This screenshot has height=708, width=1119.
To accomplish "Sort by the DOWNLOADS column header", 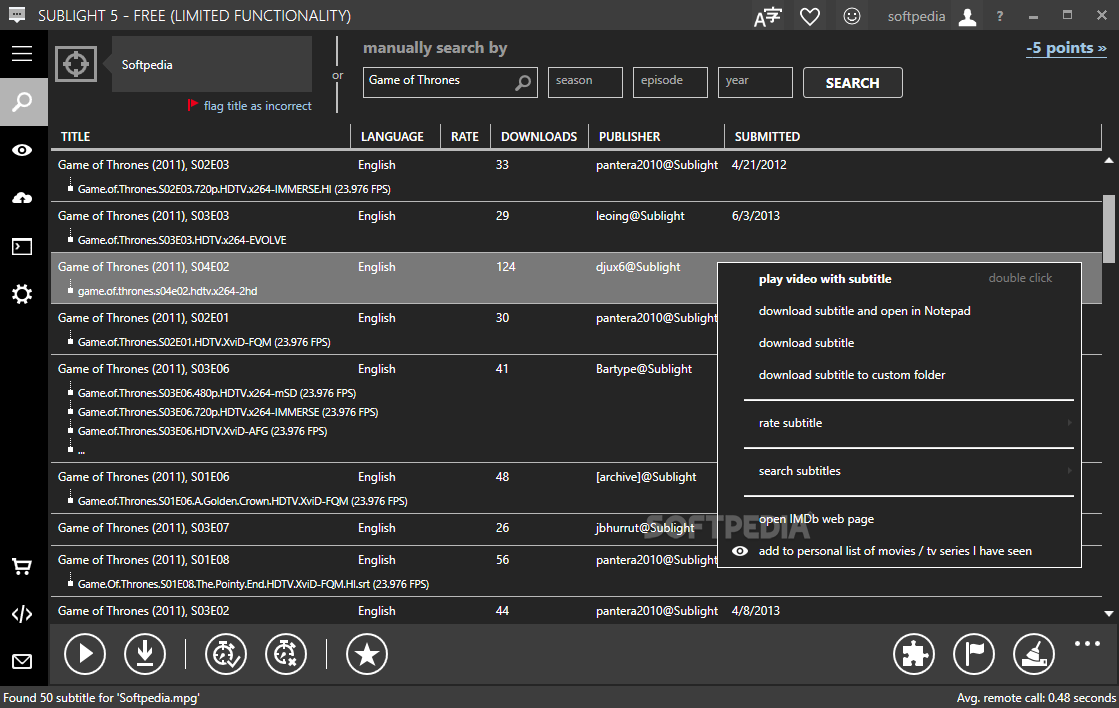I will tap(540, 136).
